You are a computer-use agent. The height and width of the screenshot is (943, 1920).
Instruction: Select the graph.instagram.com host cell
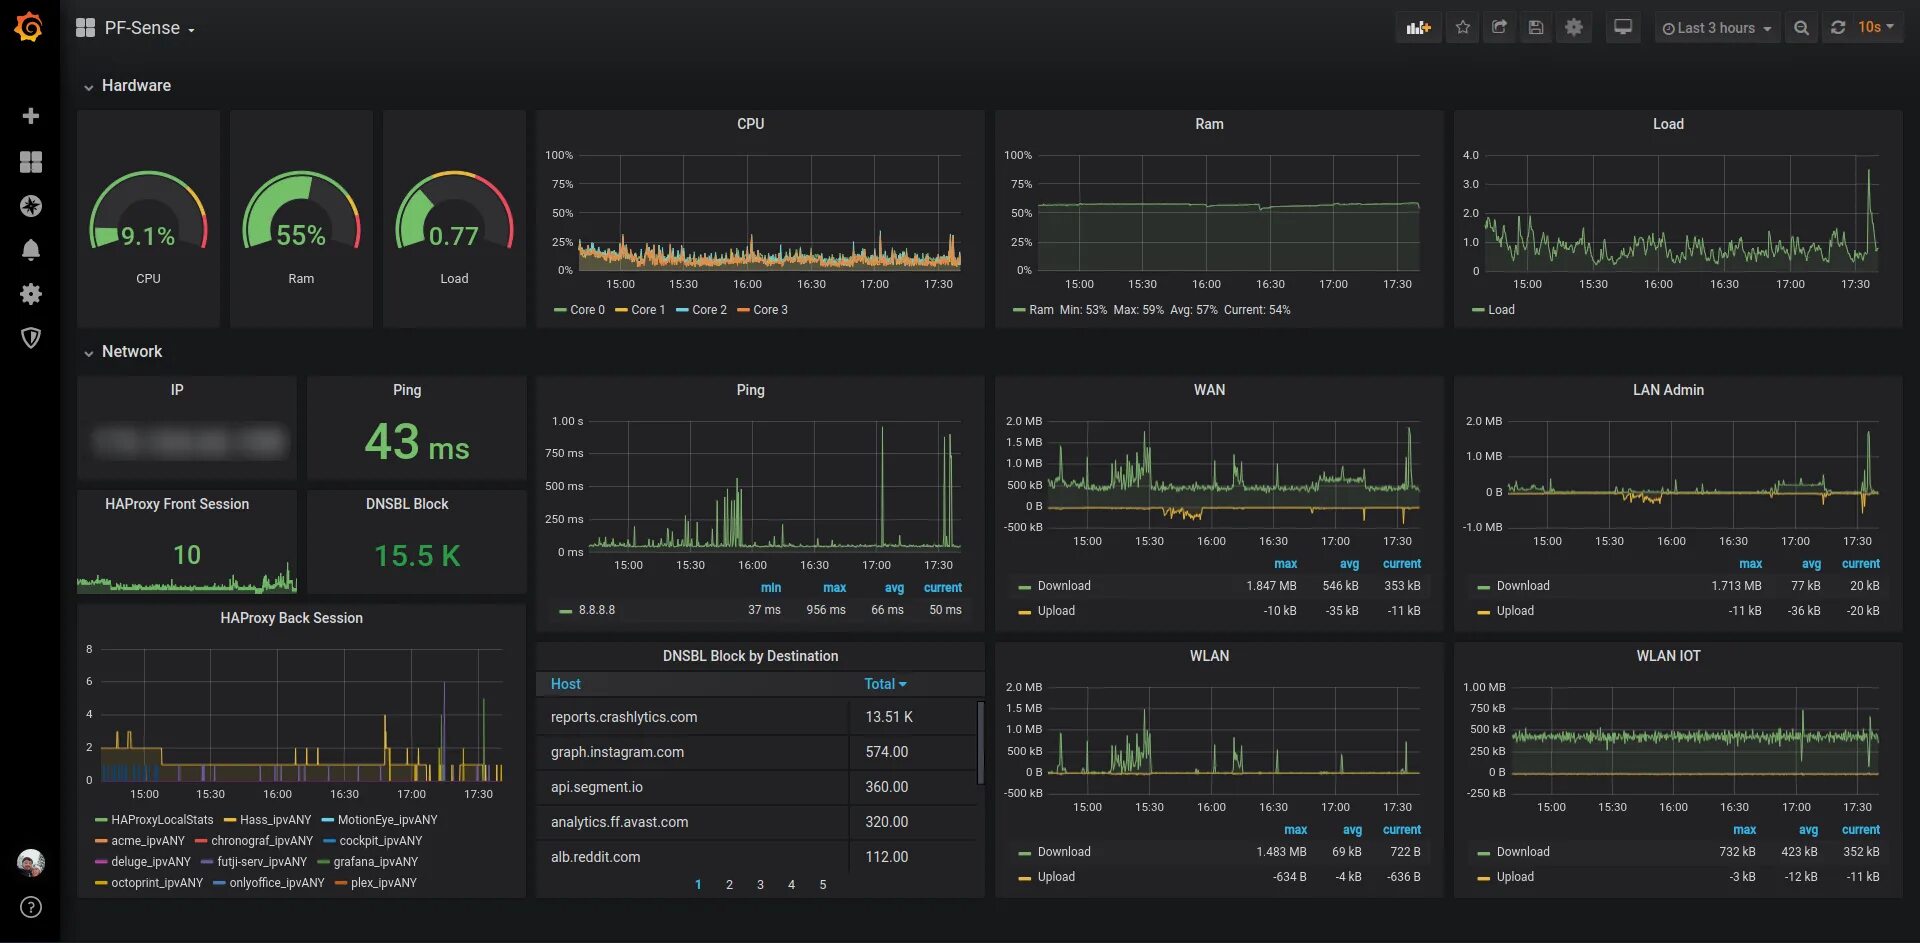click(x=694, y=752)
